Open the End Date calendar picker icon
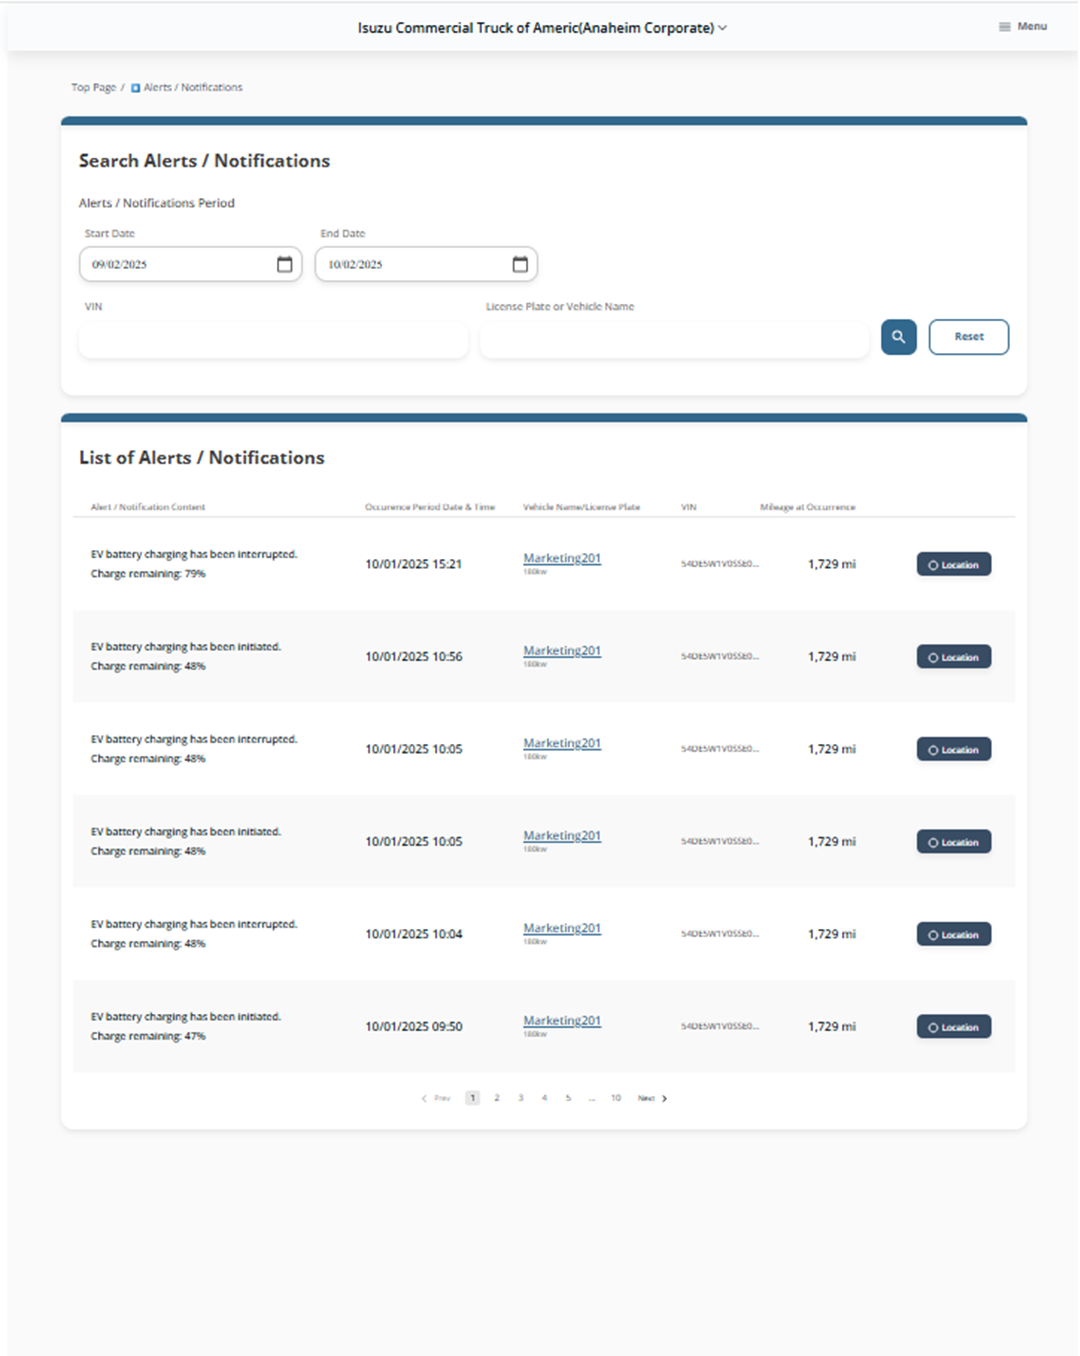This screenshot has width=1080, height=1356. [520, 264]
